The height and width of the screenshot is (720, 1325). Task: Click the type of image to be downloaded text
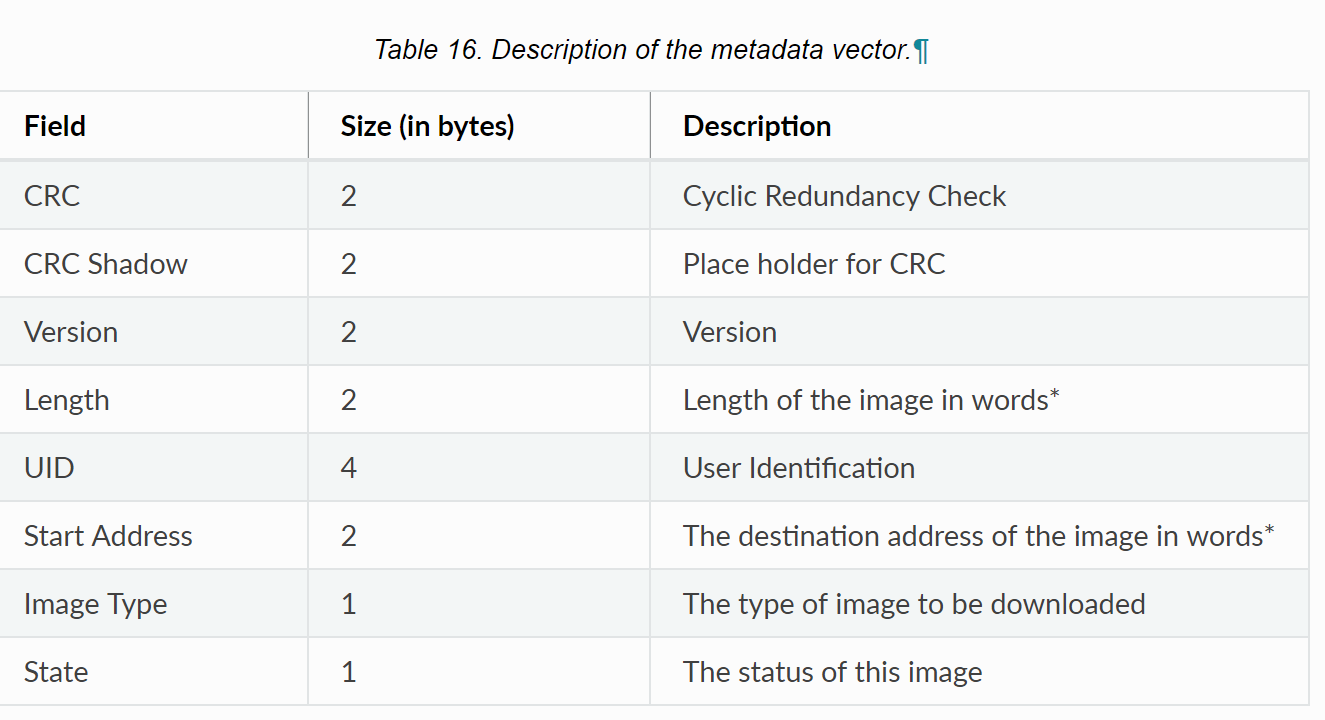click(x=914, y=604)
